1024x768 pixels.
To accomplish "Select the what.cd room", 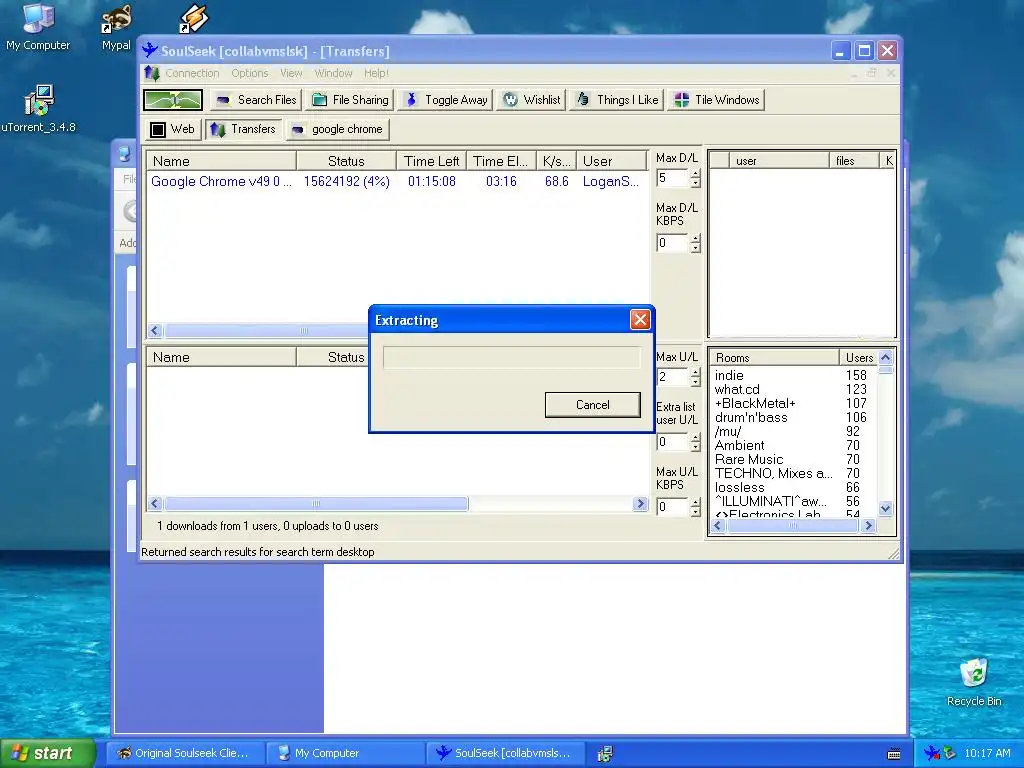I will coord(791,390).
